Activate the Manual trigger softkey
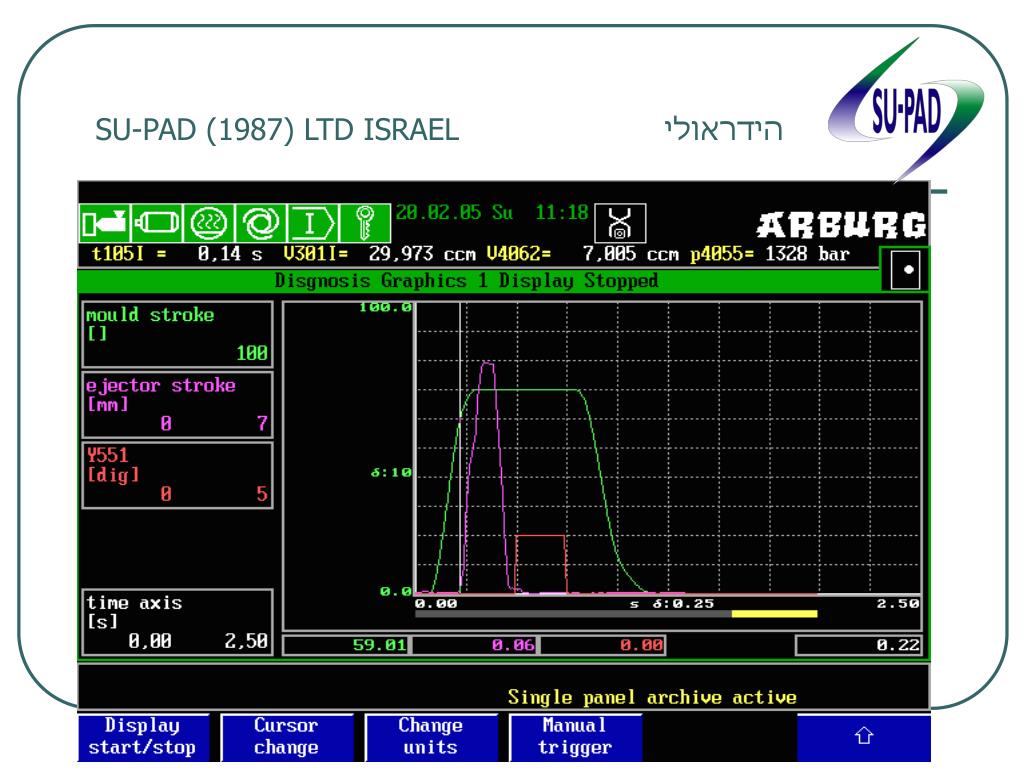 click(x=575, y=737)
